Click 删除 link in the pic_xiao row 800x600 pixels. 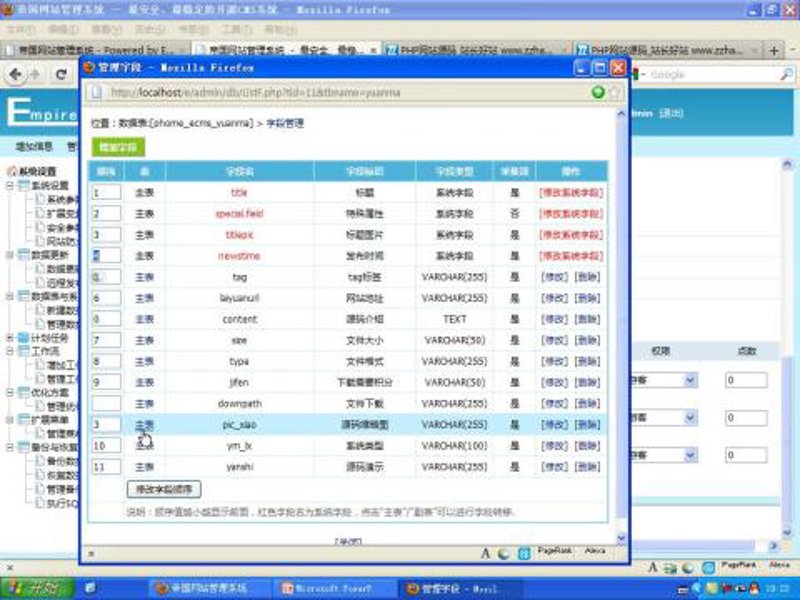pos(587,424)
